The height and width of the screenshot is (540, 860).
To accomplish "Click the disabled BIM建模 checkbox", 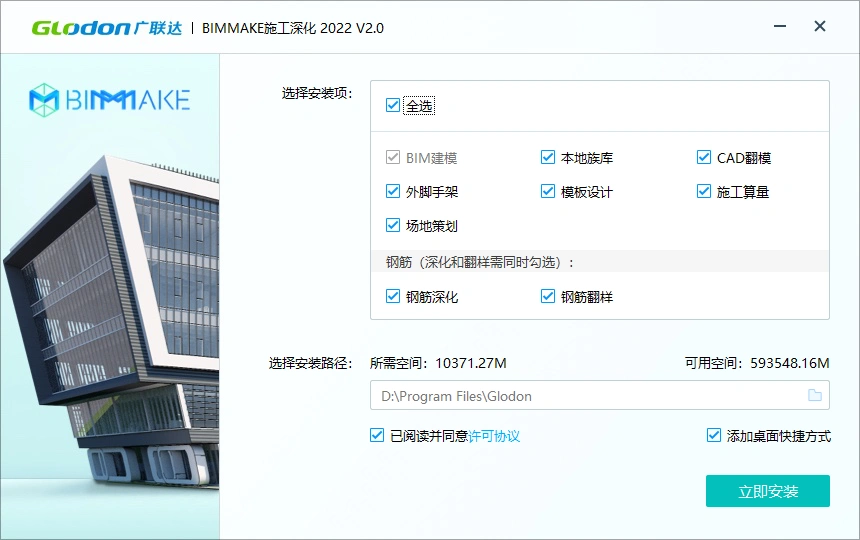I will pyautogui.click(x=393, y=158).
